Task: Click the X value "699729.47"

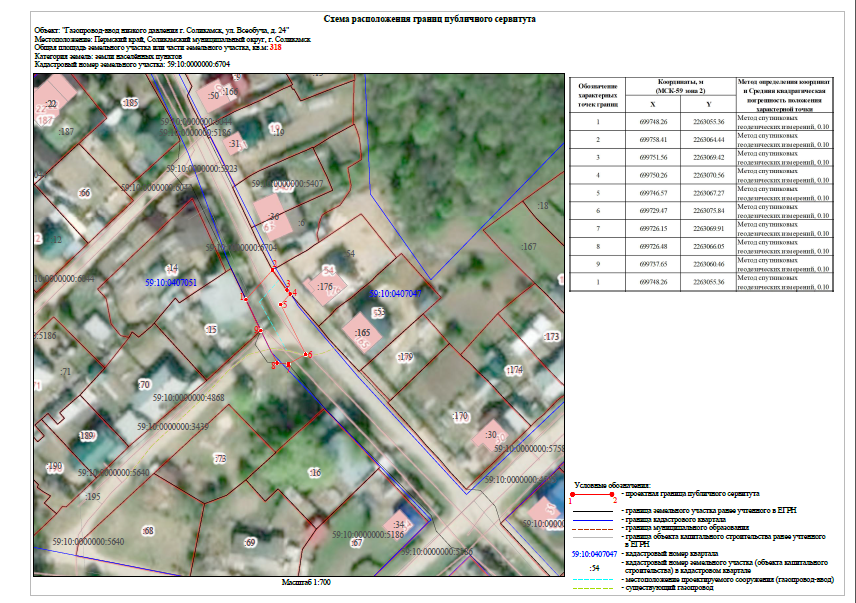Action: pos(653,211)
